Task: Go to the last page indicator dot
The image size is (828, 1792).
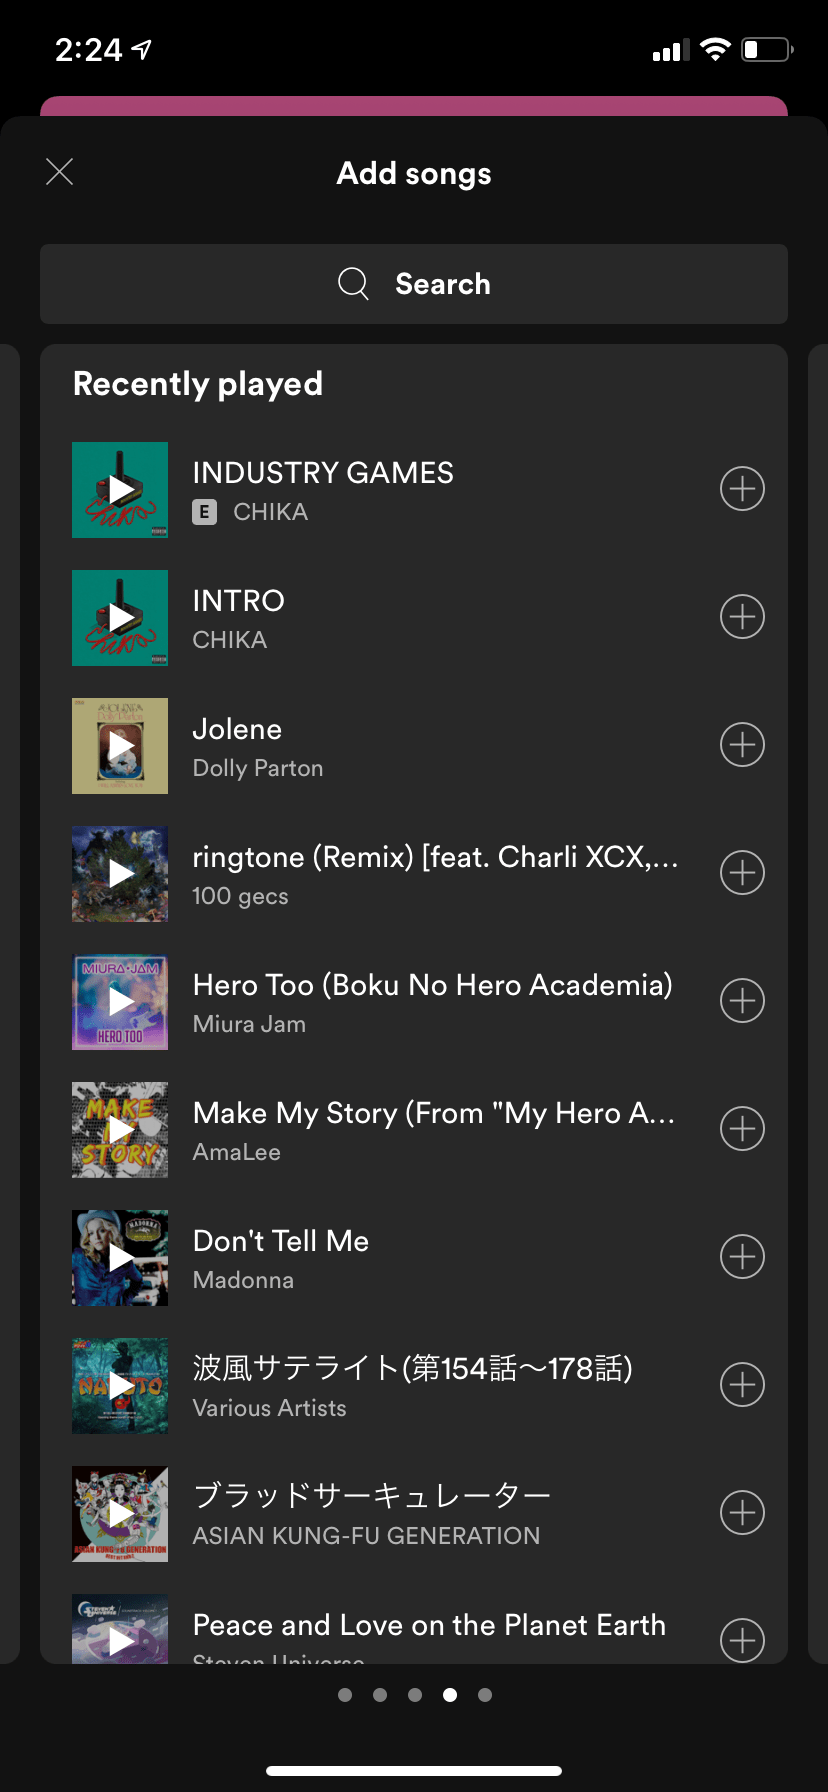Action: coord(485,1695)
